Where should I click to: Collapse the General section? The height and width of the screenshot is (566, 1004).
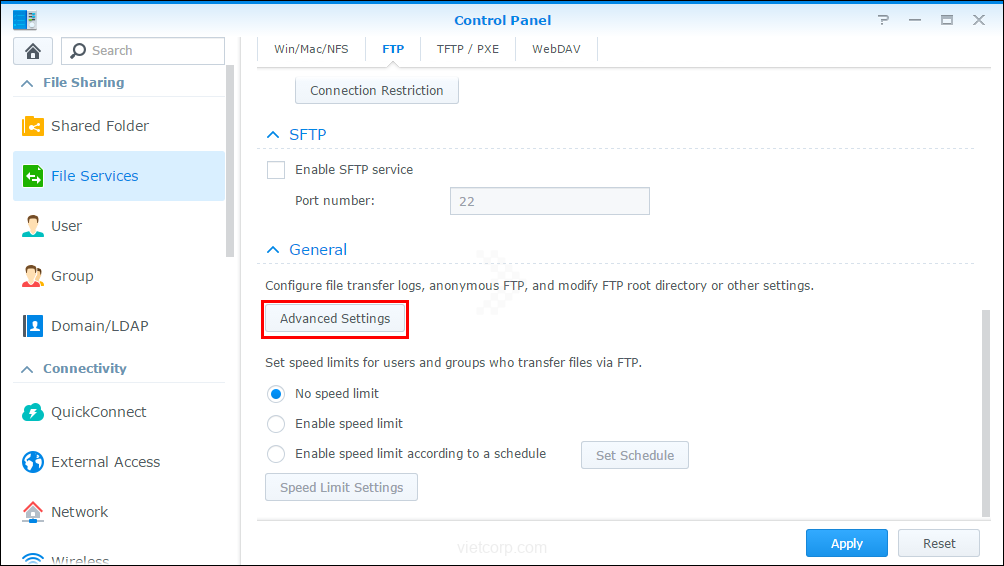273,250
